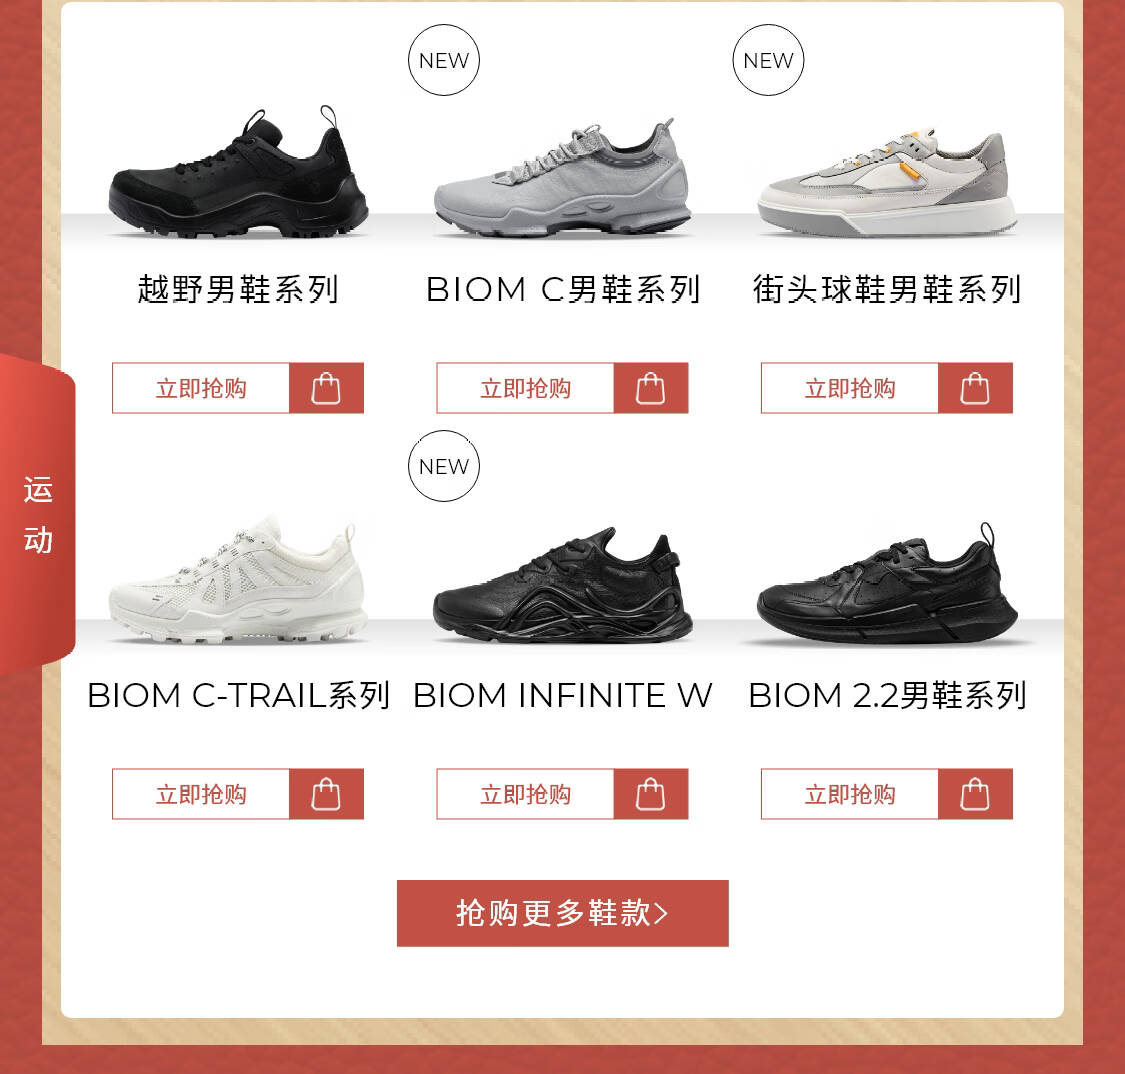Click 立即抢购 for 越野男鞋系列

click(x=201, y=388)
